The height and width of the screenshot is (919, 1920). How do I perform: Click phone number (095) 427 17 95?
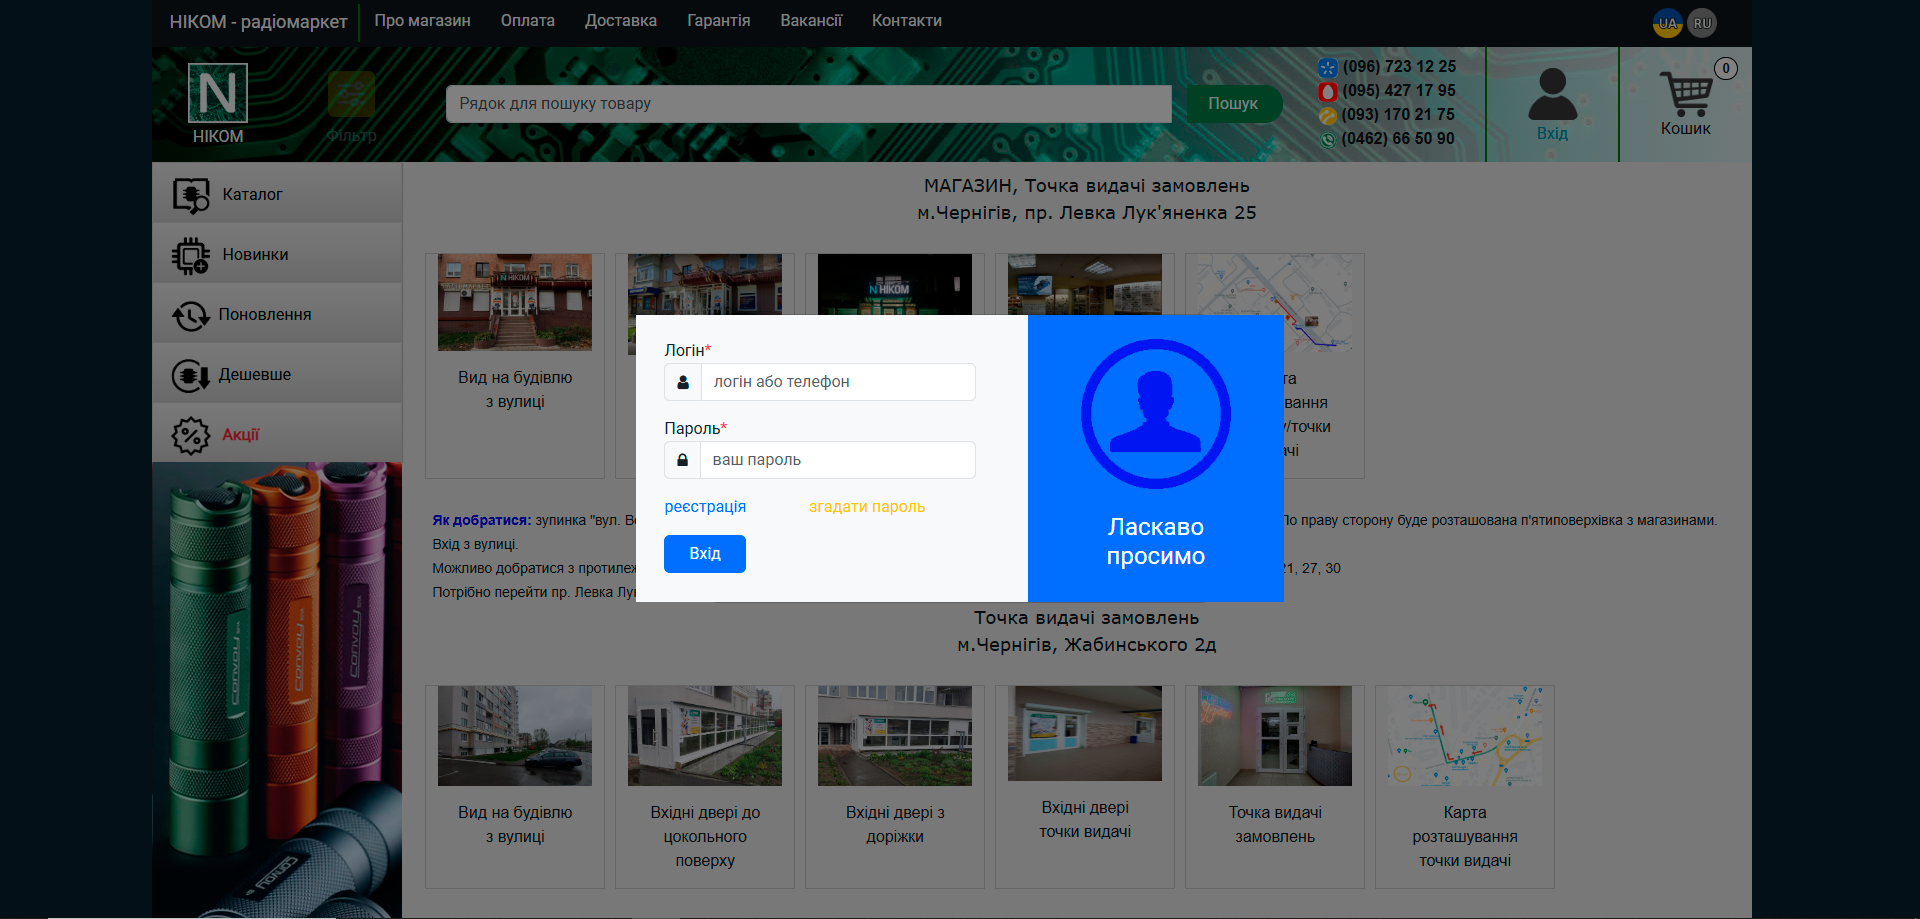(x=1399, y=91)
